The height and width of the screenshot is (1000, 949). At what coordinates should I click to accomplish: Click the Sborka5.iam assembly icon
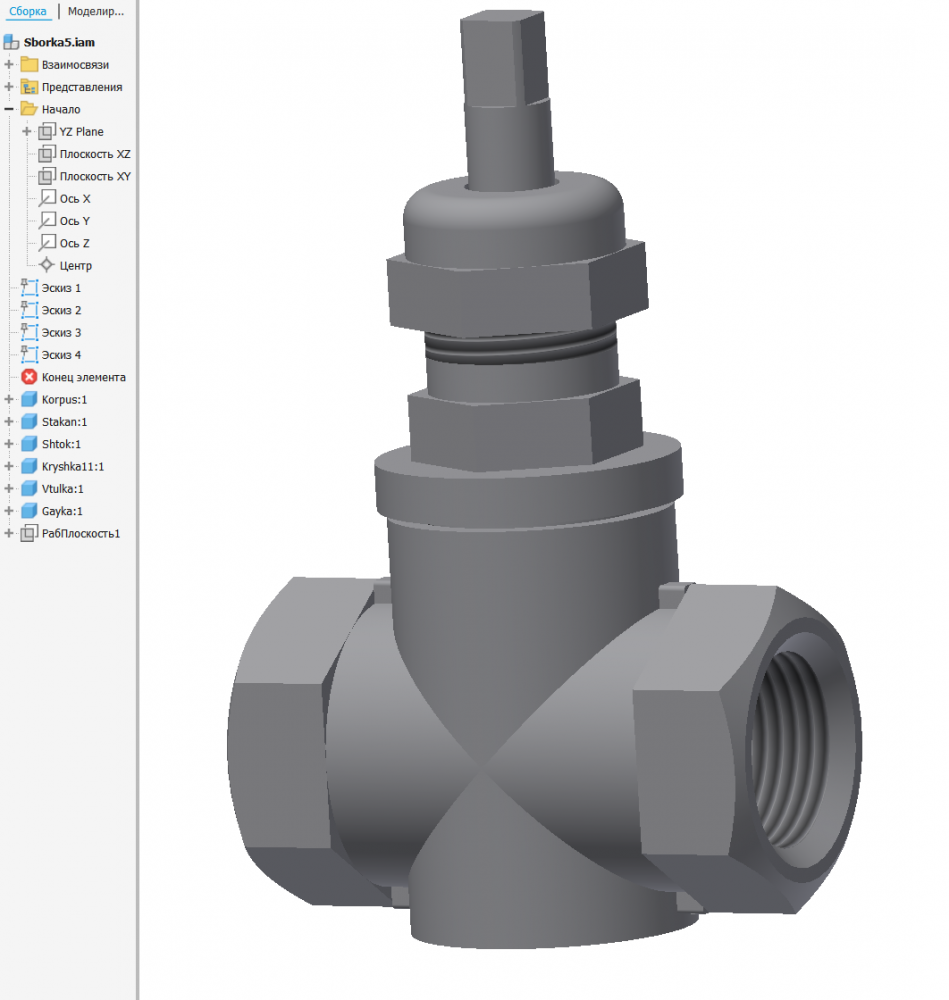point(11,42)
